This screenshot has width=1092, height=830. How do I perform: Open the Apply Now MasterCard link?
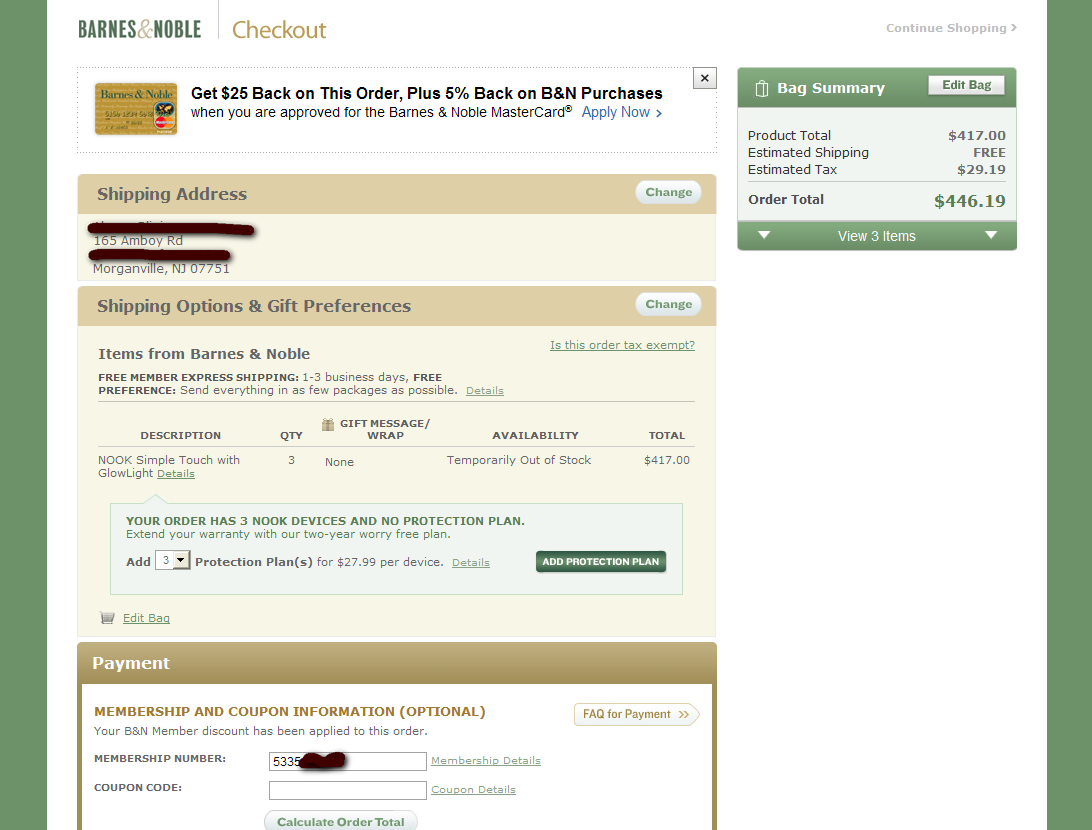(x=621, y=112)
